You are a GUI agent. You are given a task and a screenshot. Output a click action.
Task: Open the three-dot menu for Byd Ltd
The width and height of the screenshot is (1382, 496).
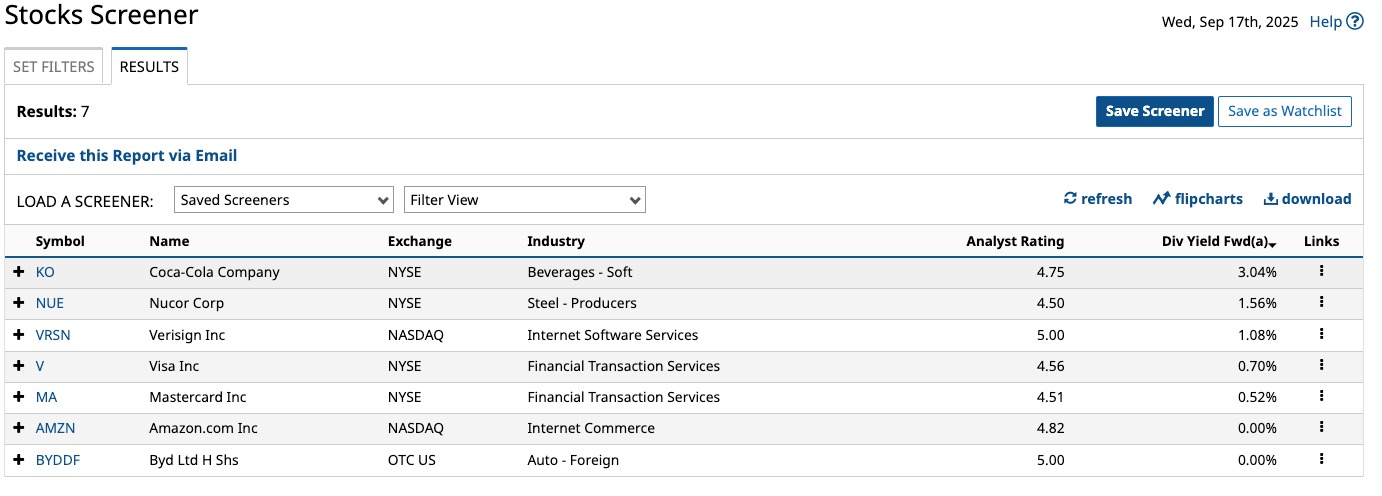pyautogui.click(x=1321, y=459)
